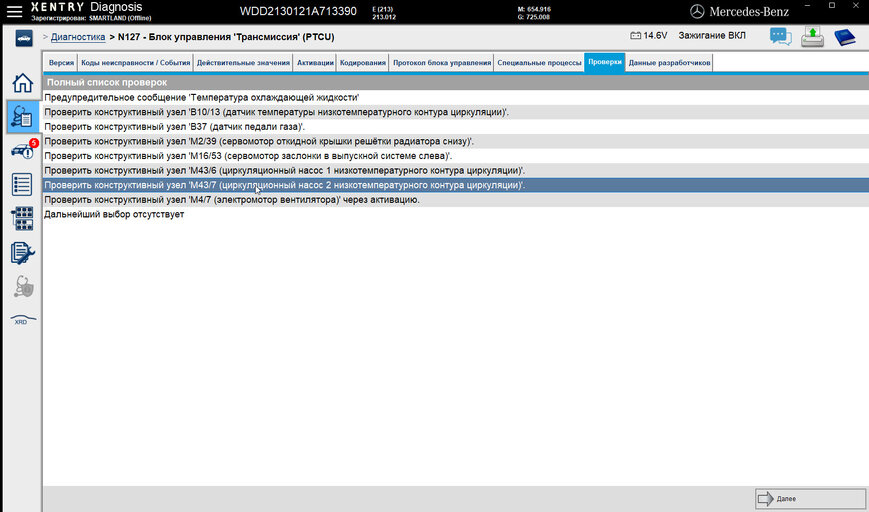The height and width of the screenshot is (512, 869).
Task: Click the red badge showing 5
Action: (x=34, y=143)
